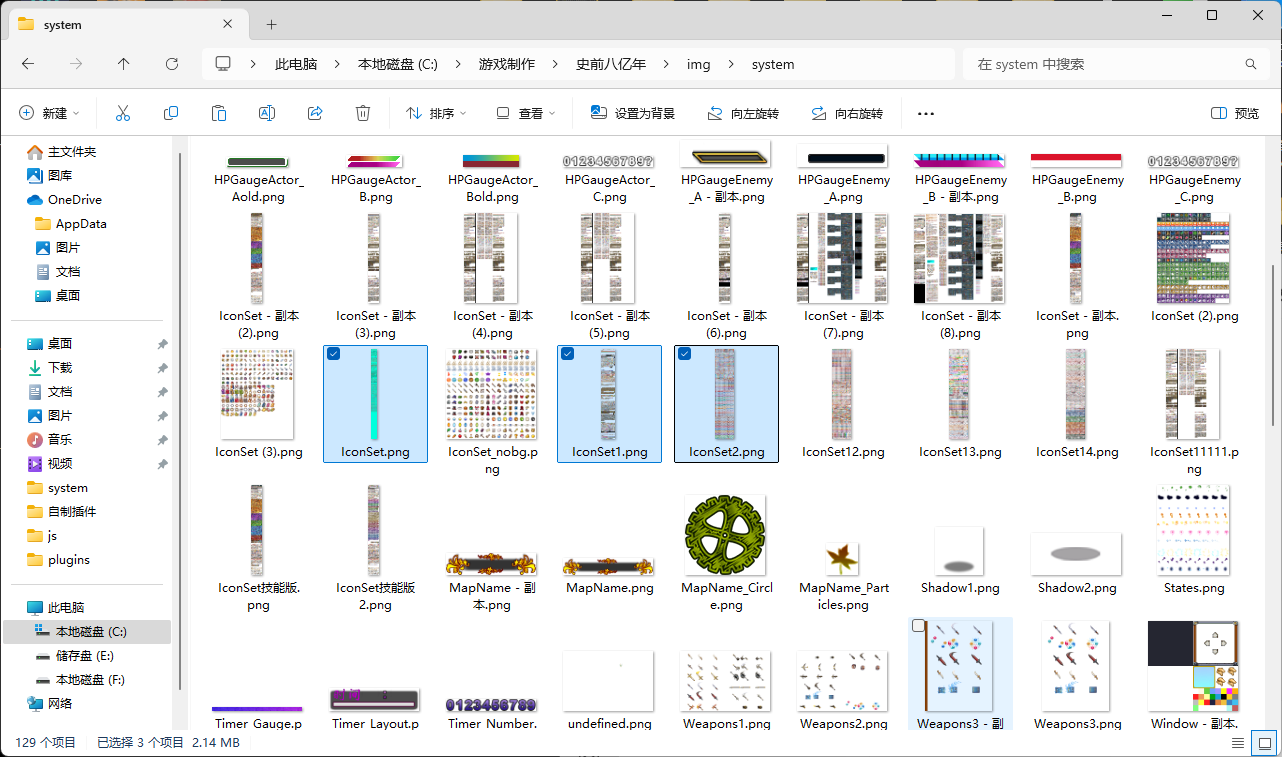1282x757 pixels.
Task: Click the Copy icon in toolbar
Action: [171, 113]
